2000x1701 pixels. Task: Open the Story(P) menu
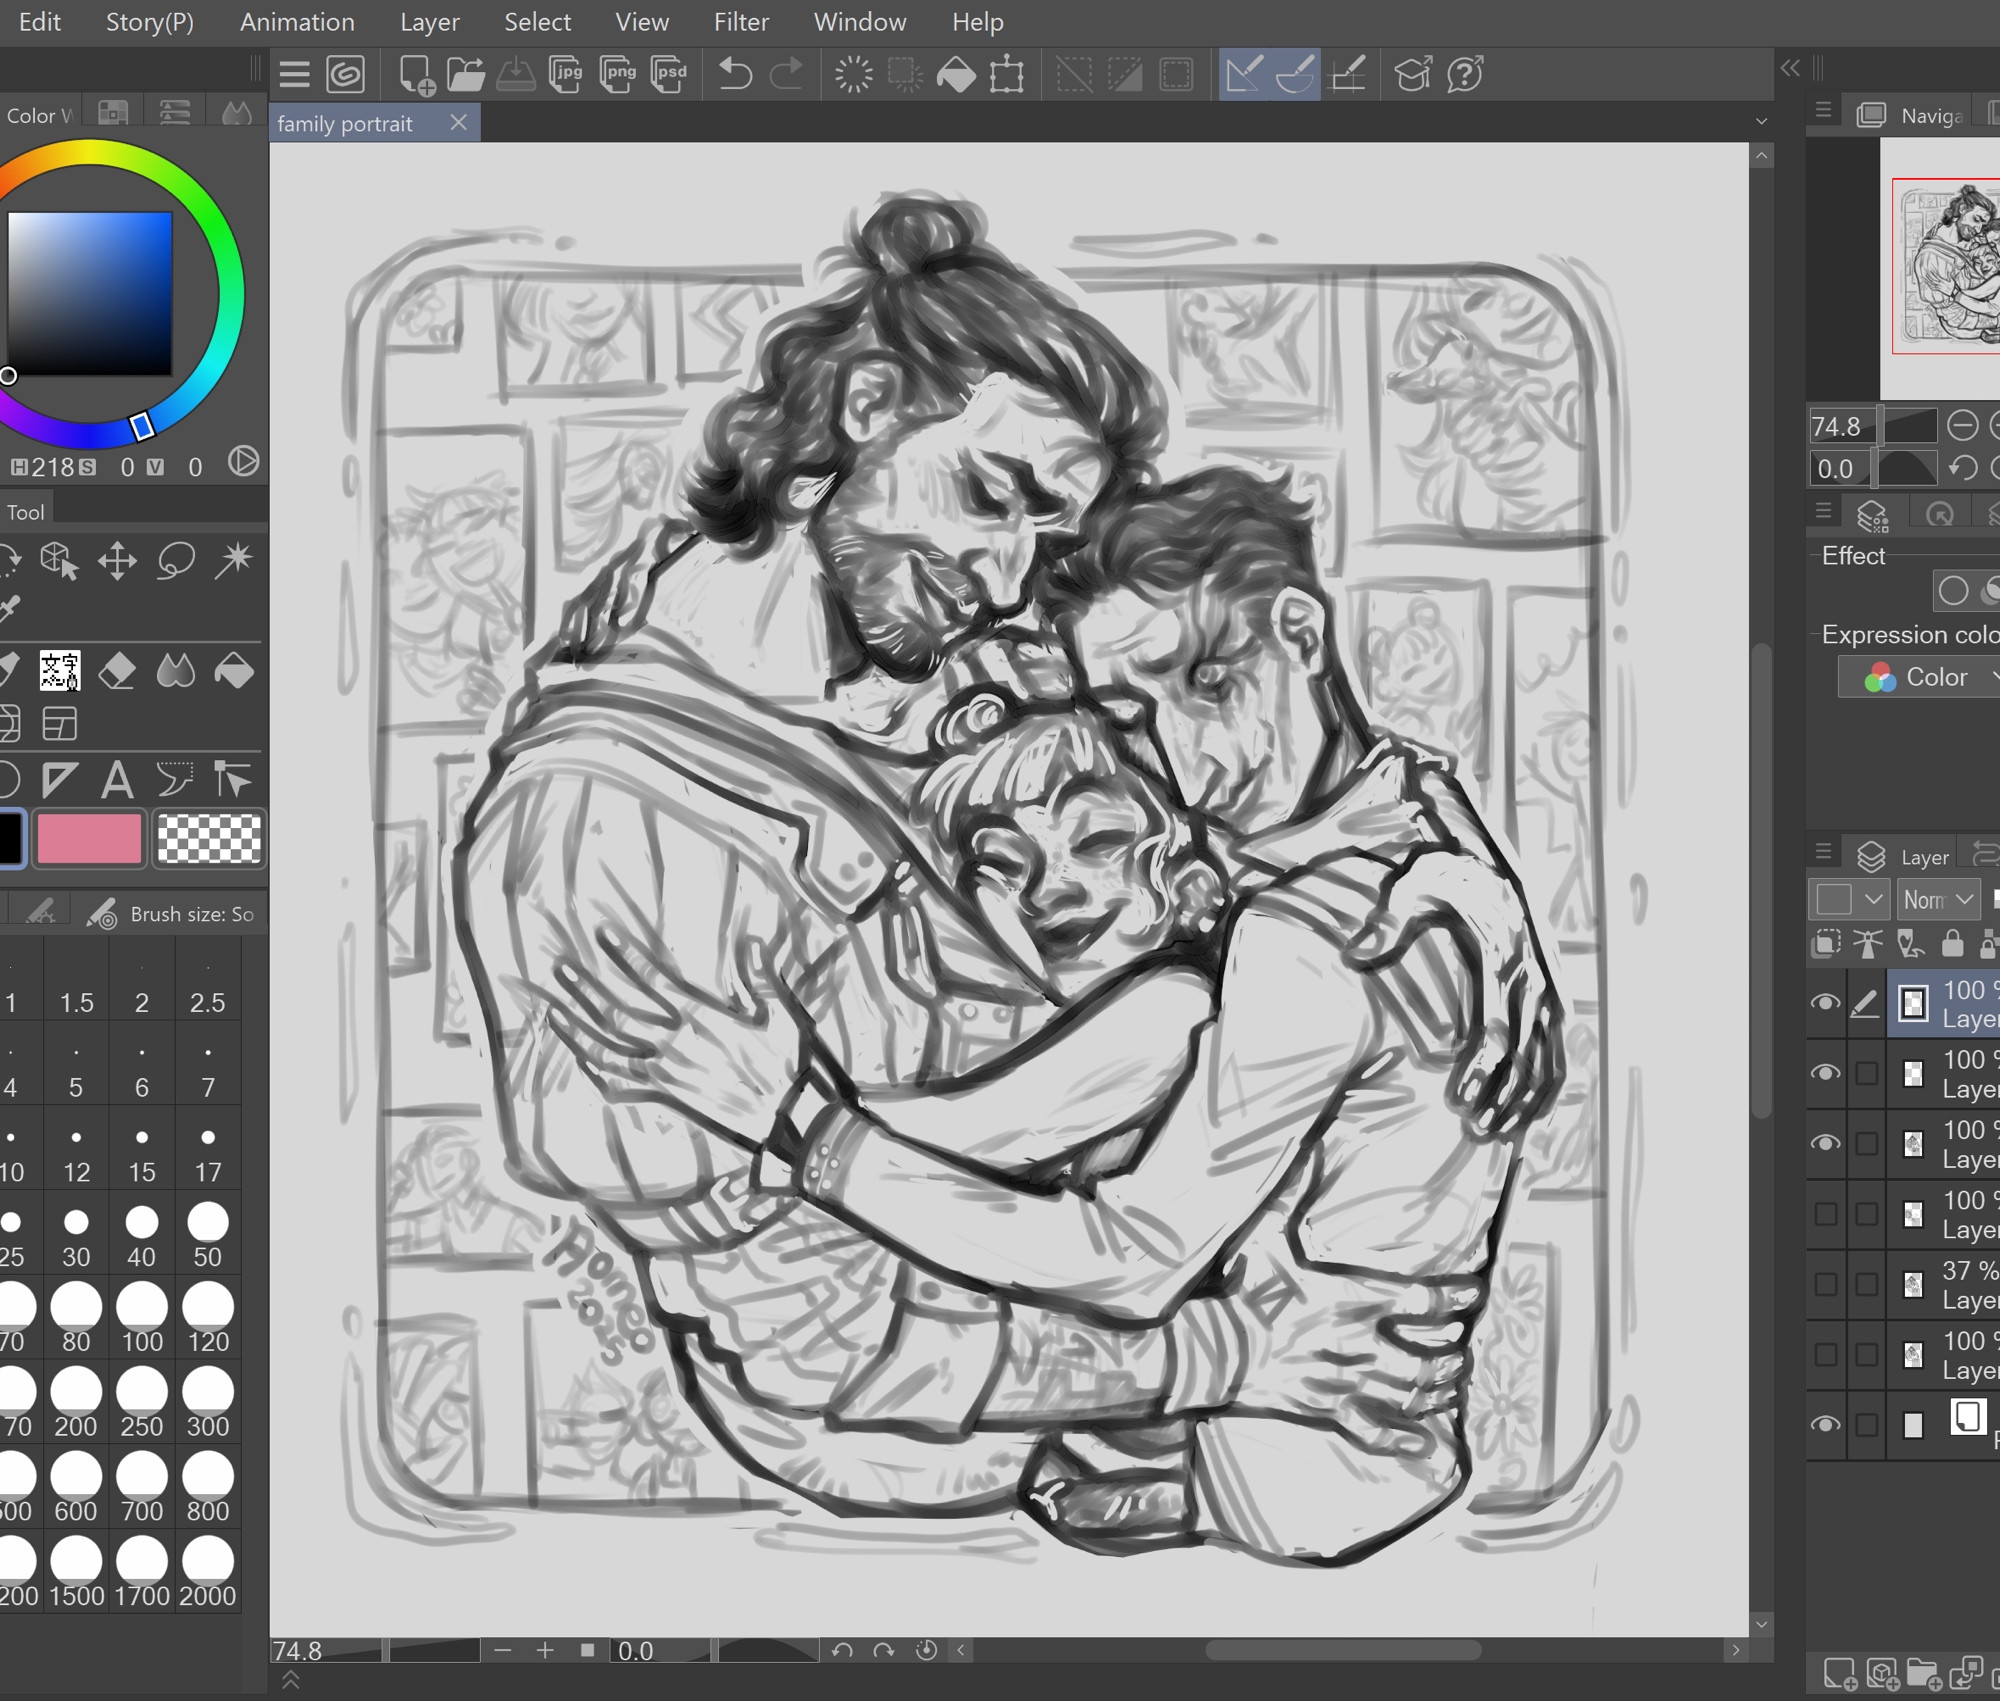click(x=150, y=22)
